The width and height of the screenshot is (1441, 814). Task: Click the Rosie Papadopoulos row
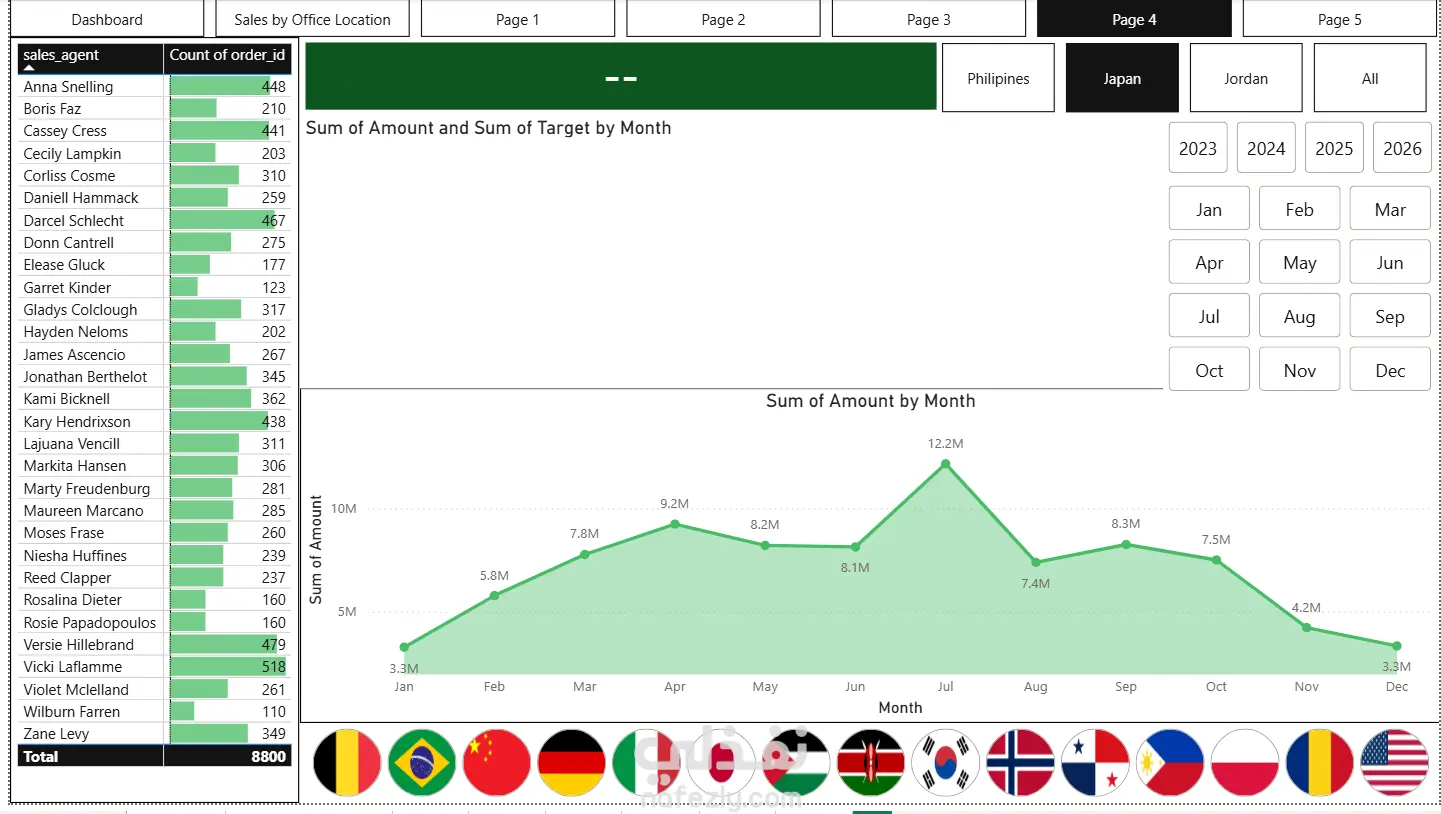155,622
